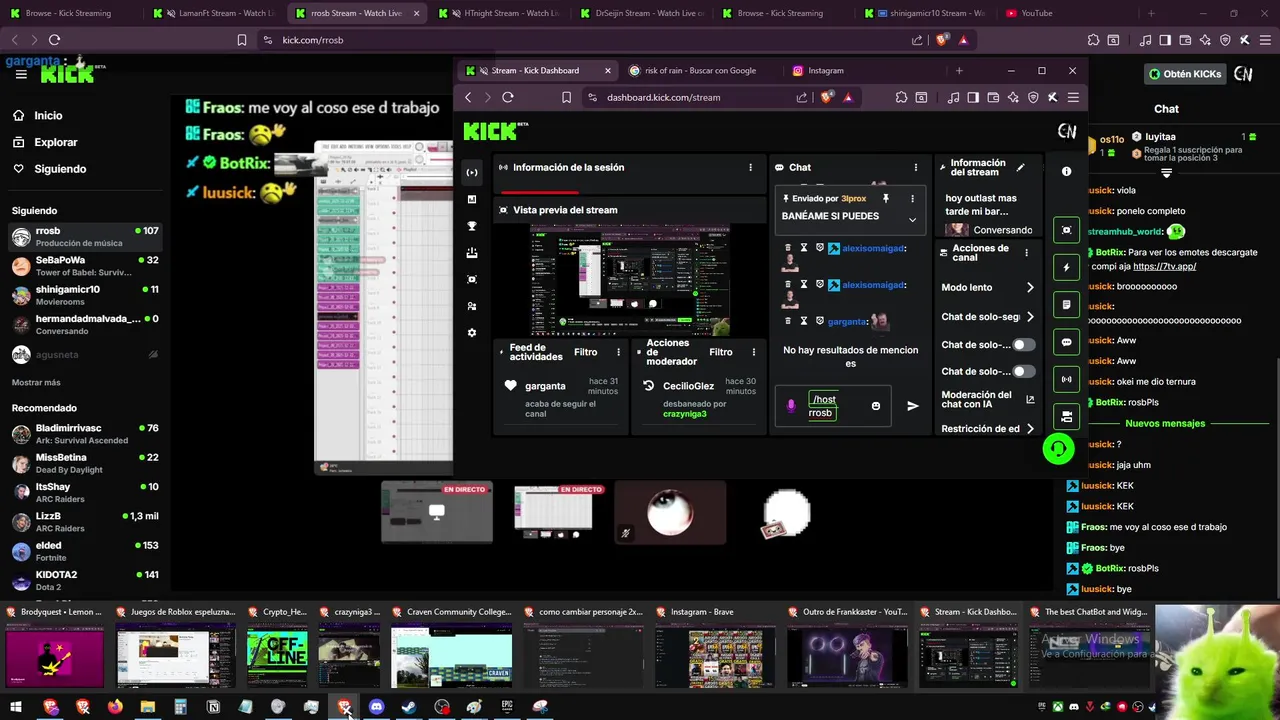Screen dimensions: 1280x720
Task: Open the trophy icon in dashboard sidebar
Action: [x=472, y=226]
